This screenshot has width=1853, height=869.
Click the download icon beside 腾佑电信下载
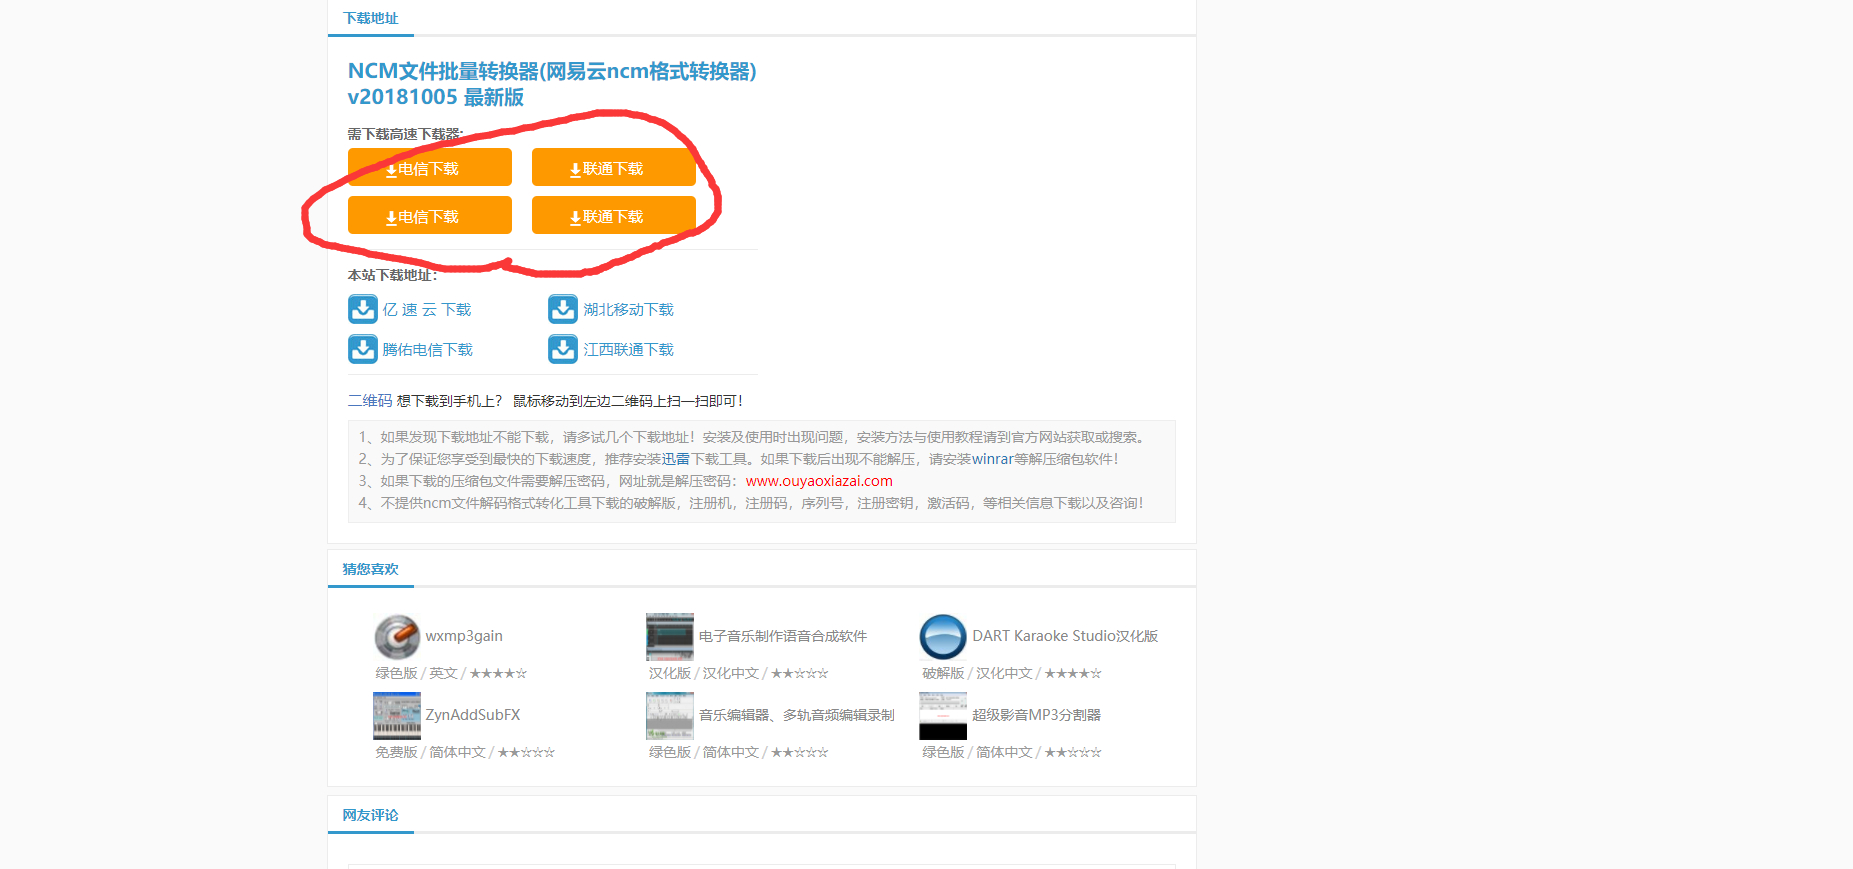click(363, 349)
